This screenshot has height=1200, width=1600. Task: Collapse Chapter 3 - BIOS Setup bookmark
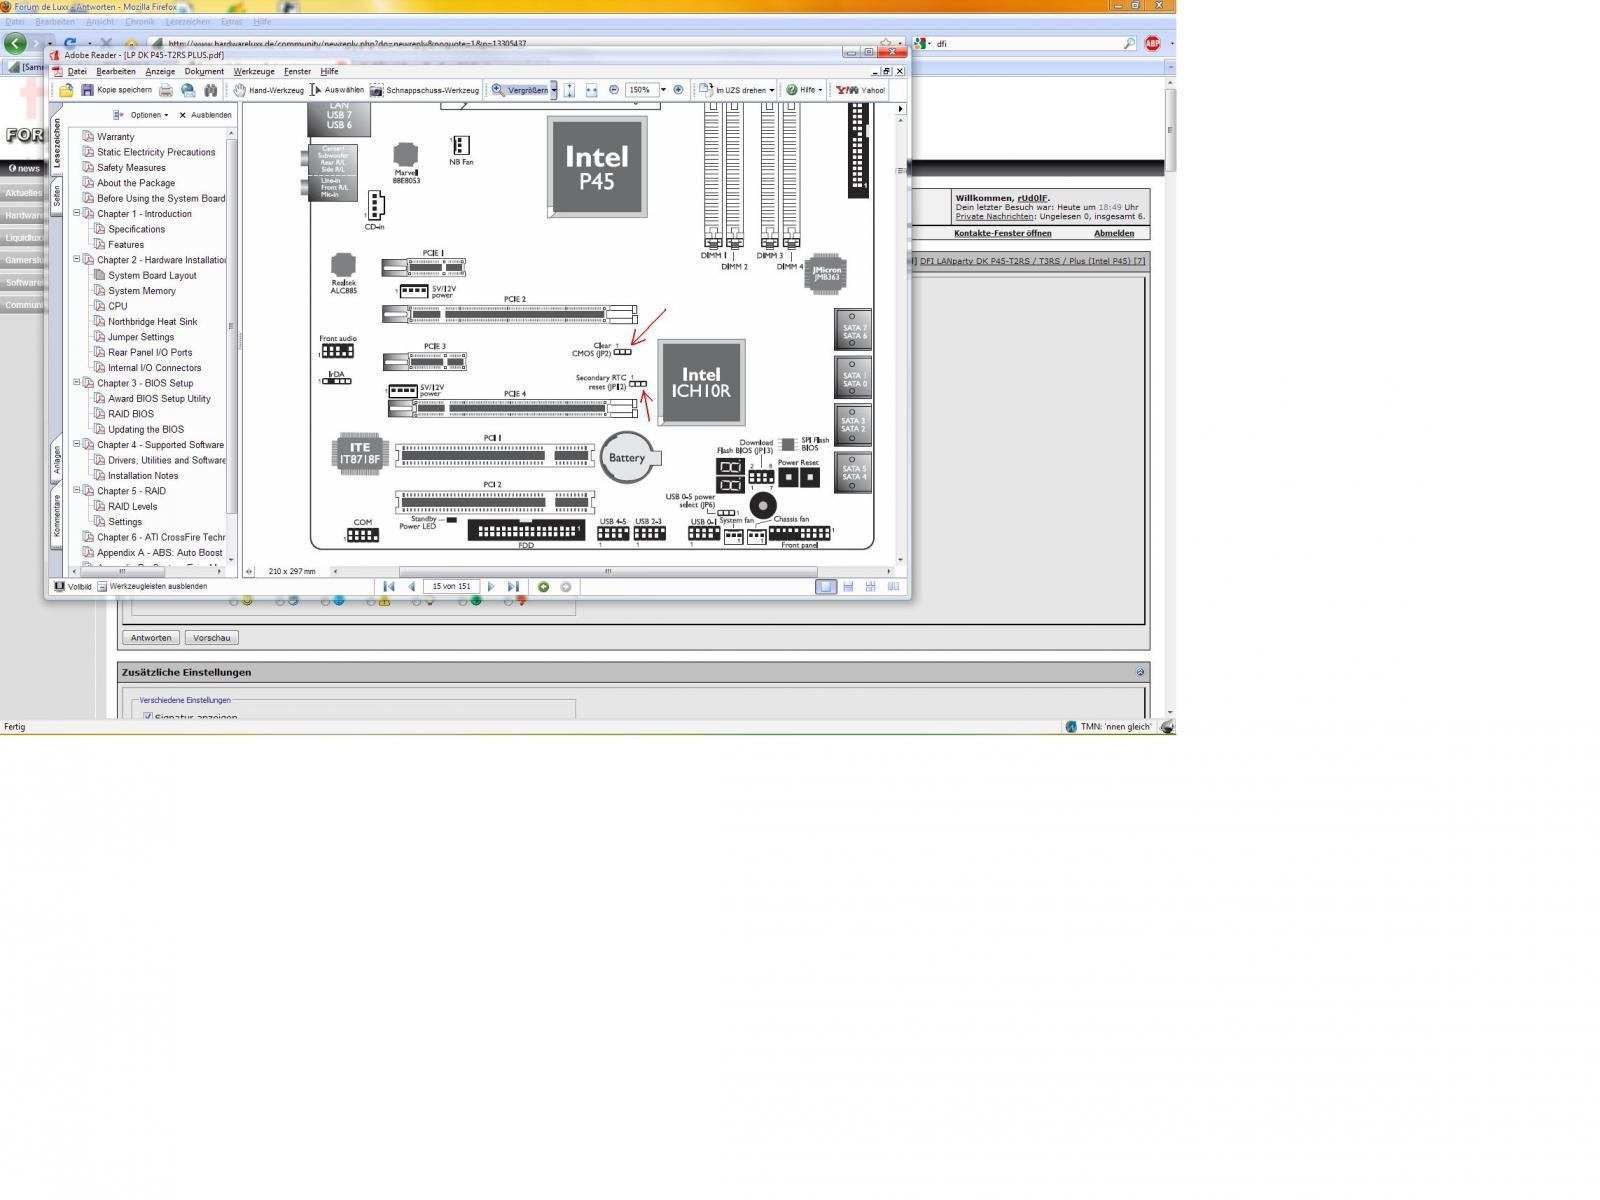pyautogui.click(x=77, y=382)
